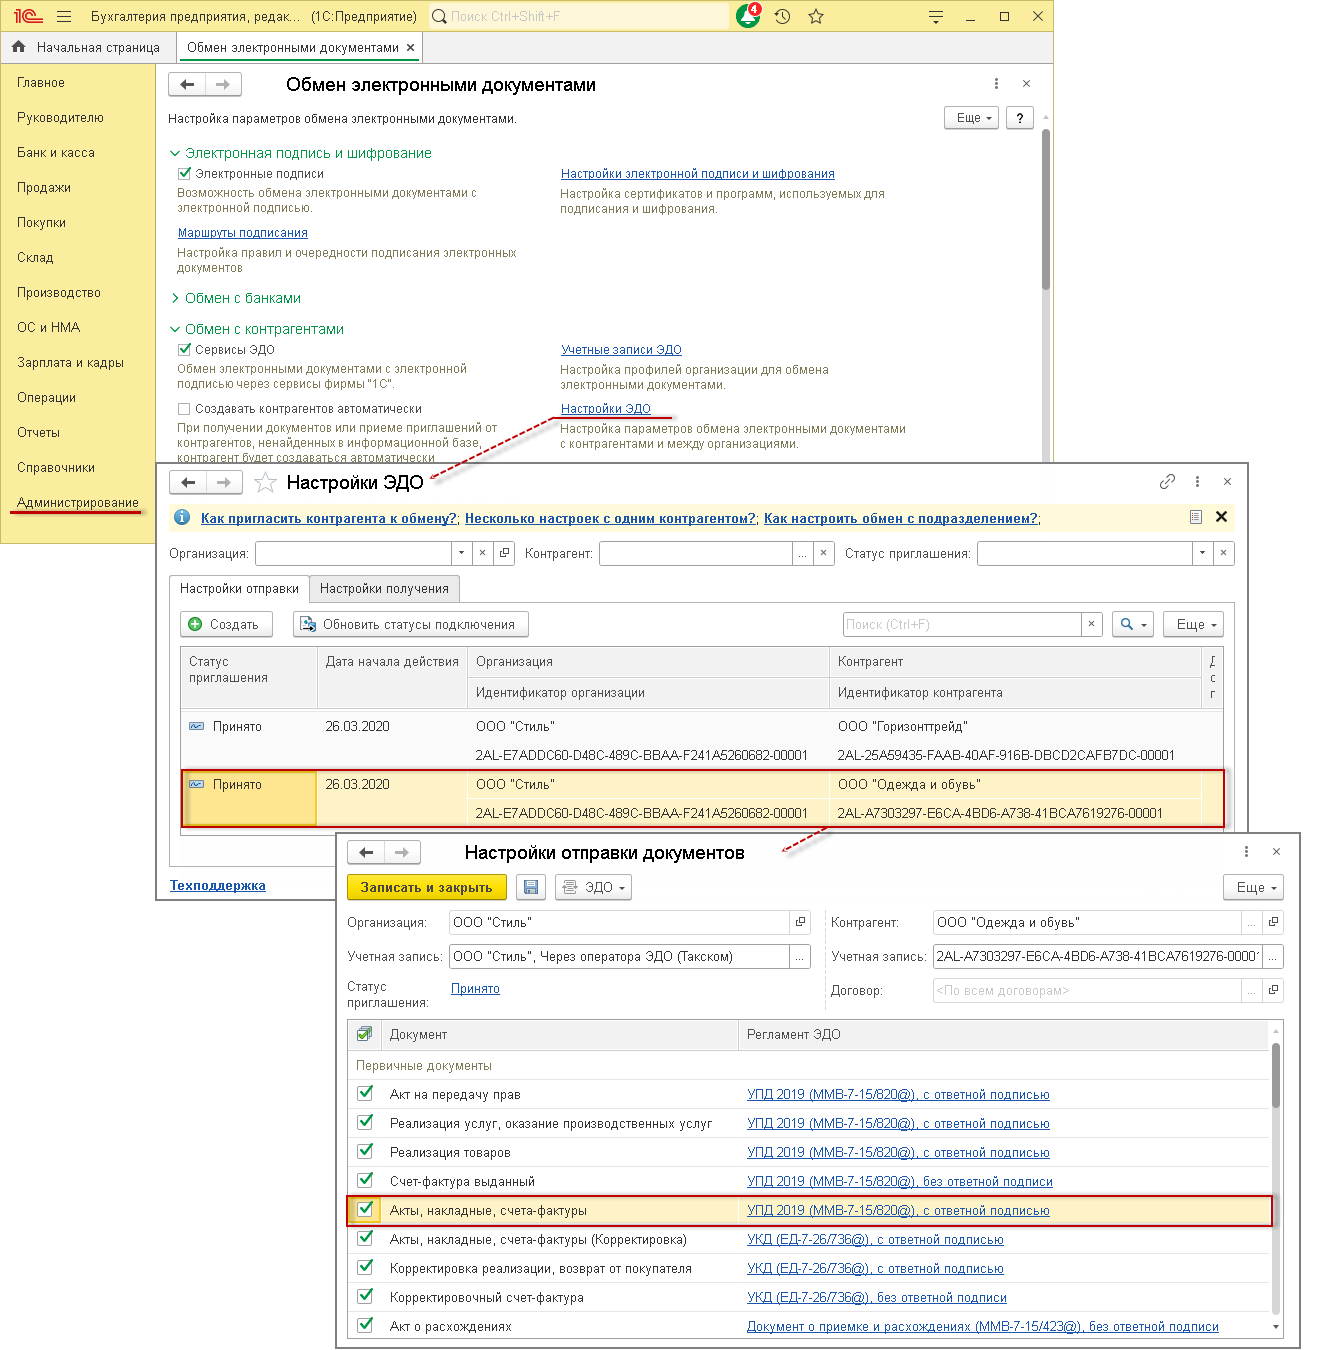
Task: Click the home icon on Начальная страница
Action: tap(19, 47)
